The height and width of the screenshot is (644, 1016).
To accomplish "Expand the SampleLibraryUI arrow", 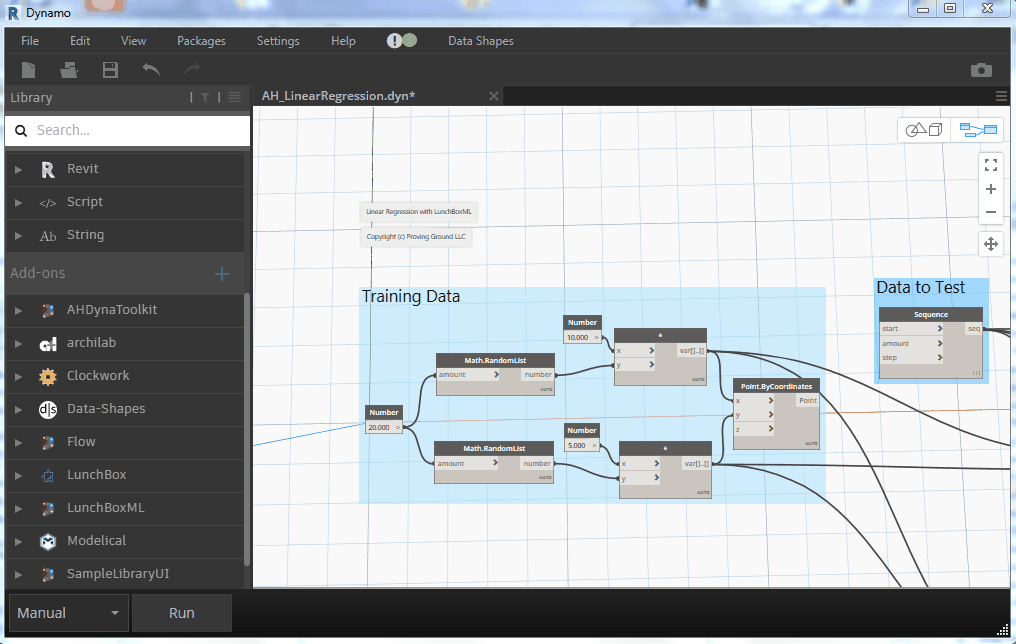I will tap(19, 575).
